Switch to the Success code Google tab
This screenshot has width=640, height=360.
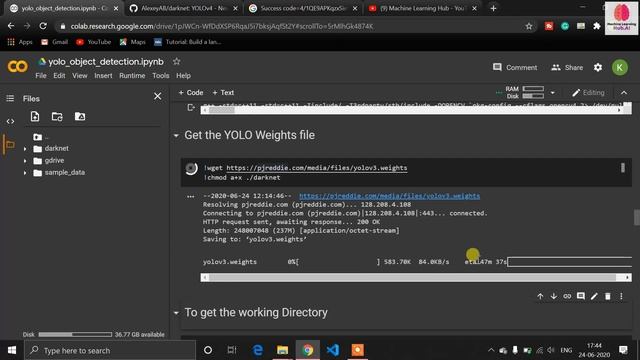click(303, 8)
